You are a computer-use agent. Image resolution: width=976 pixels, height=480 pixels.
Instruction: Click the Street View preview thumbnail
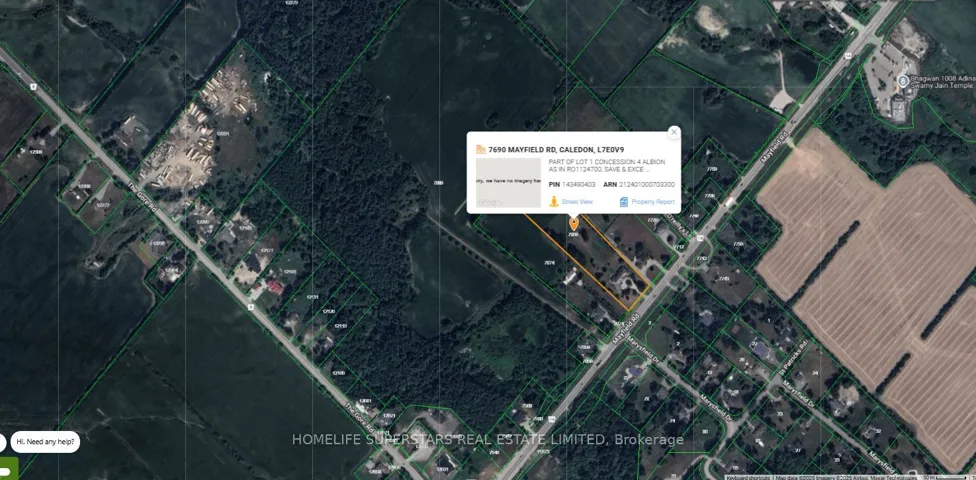point(508,183)
